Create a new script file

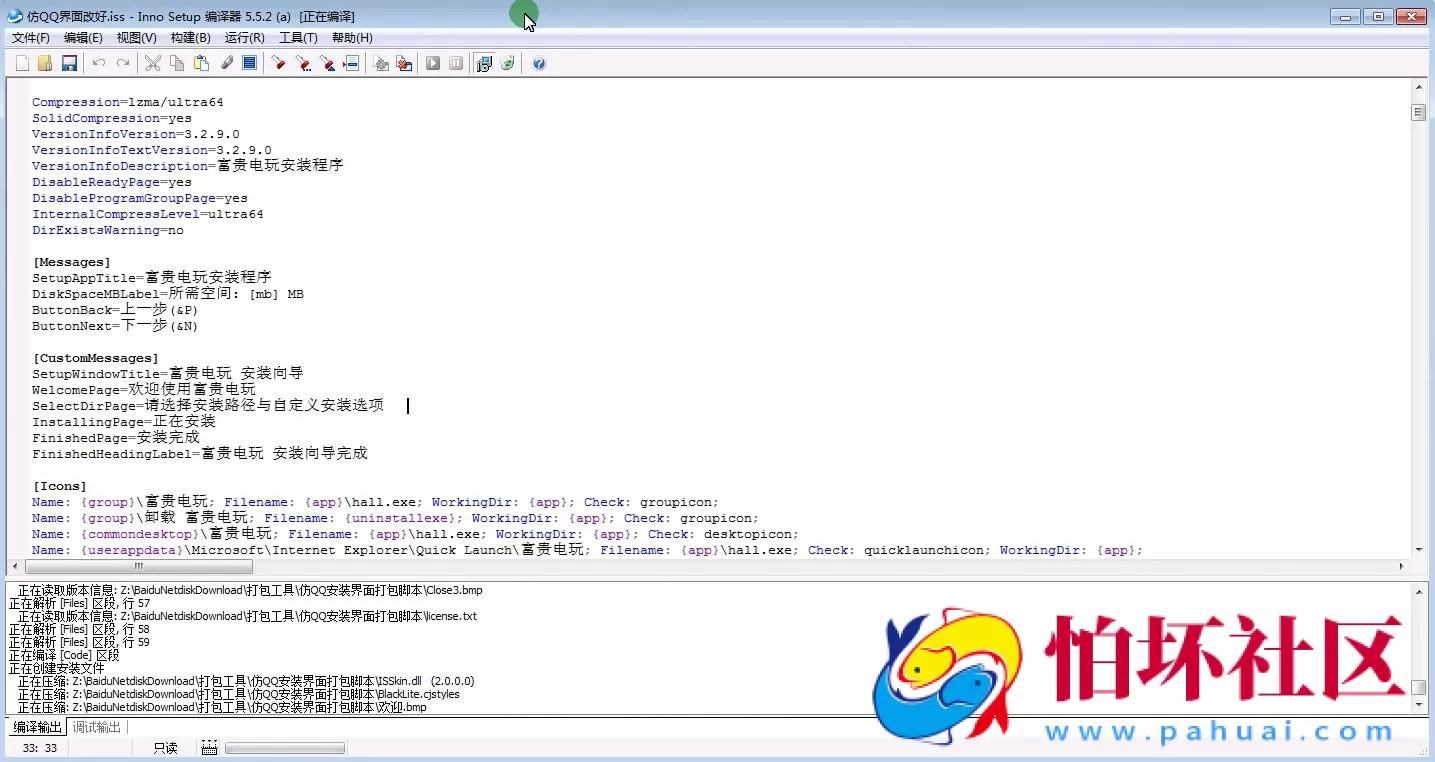[x=22, y=63]
